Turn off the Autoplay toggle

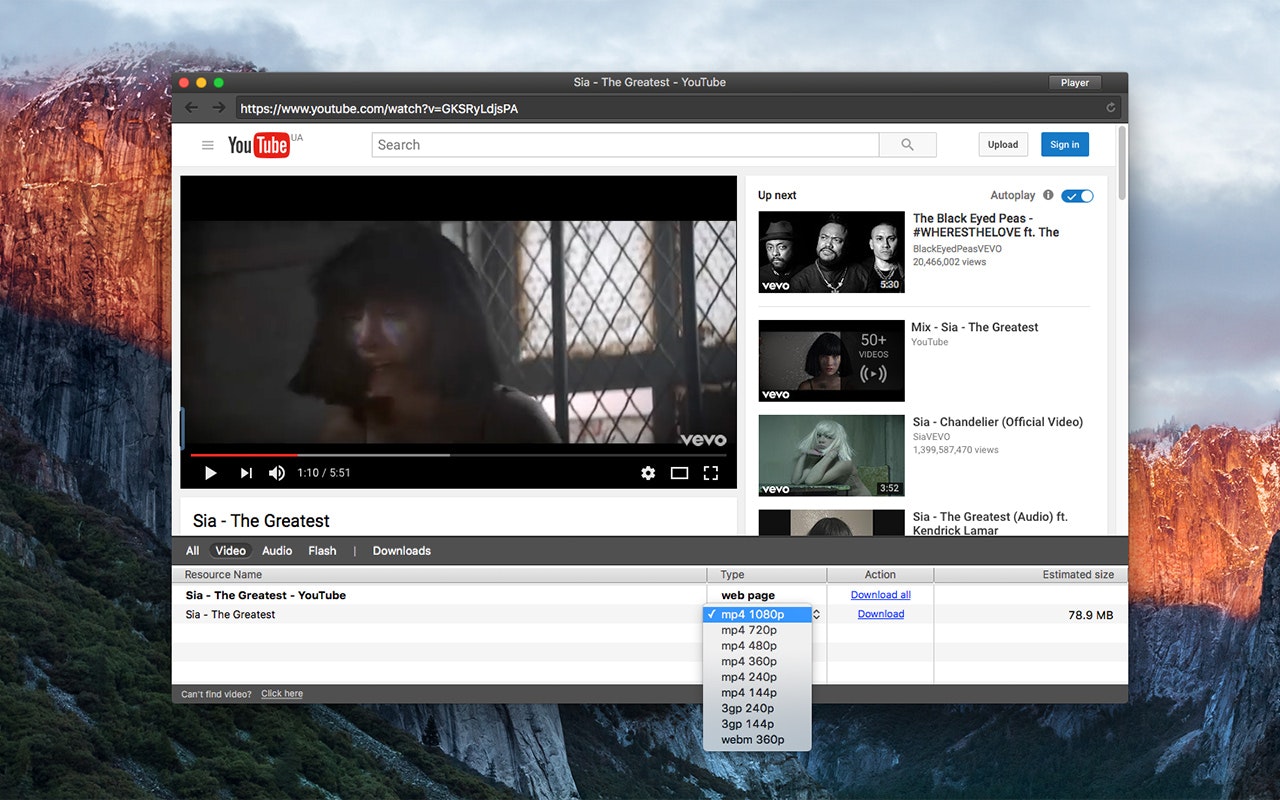[1077, 196]
